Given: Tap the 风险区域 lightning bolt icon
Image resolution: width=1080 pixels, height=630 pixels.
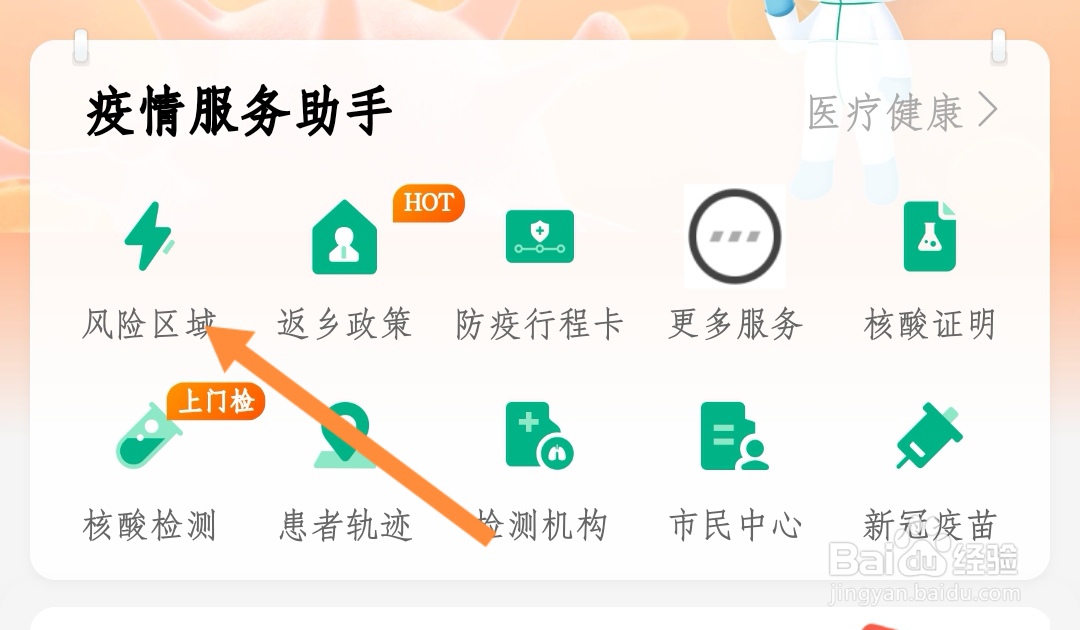Looking at the screenshot, I should pos(149,235).
